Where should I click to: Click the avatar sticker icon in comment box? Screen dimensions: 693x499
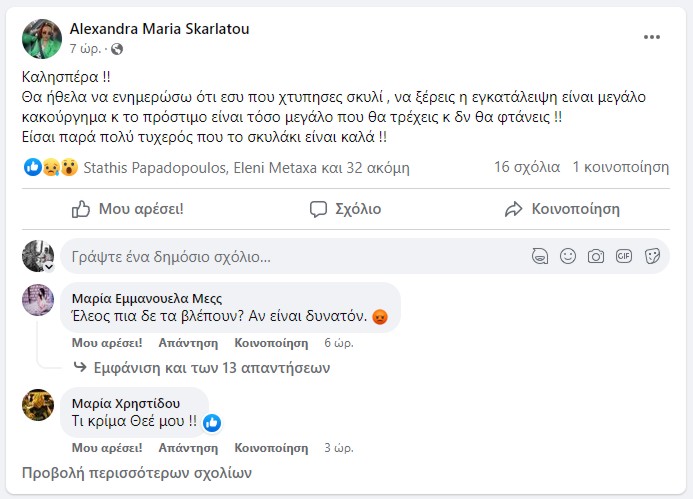click(x=540, y=256)
